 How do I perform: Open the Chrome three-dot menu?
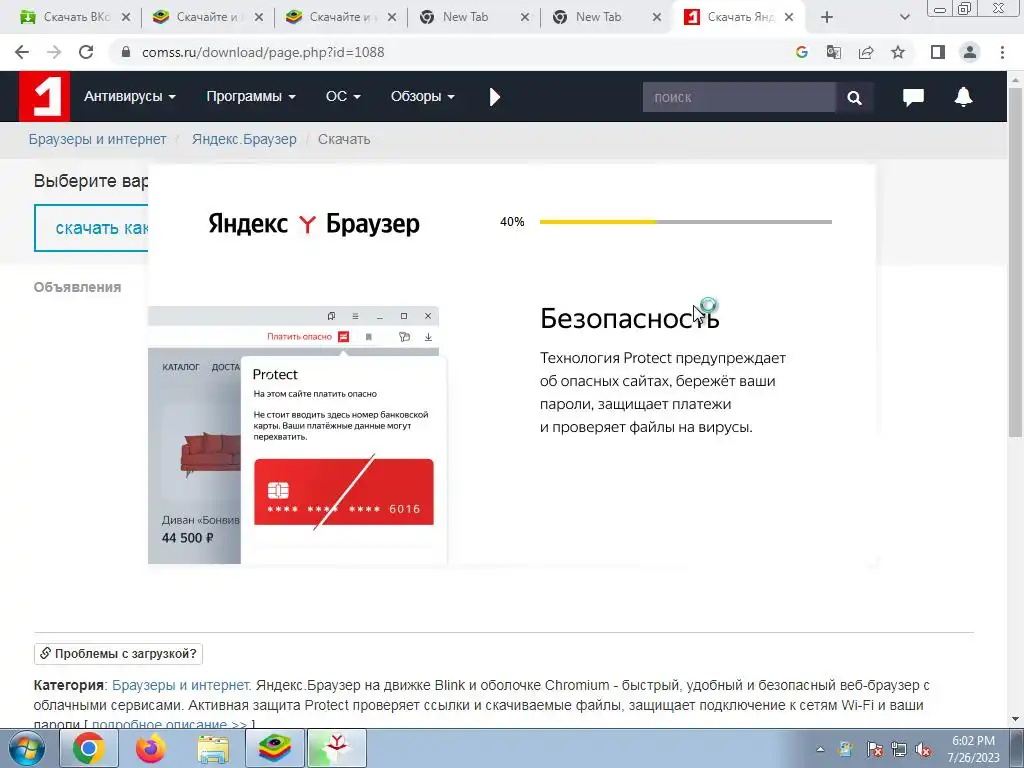click(x=1002, y=52)
